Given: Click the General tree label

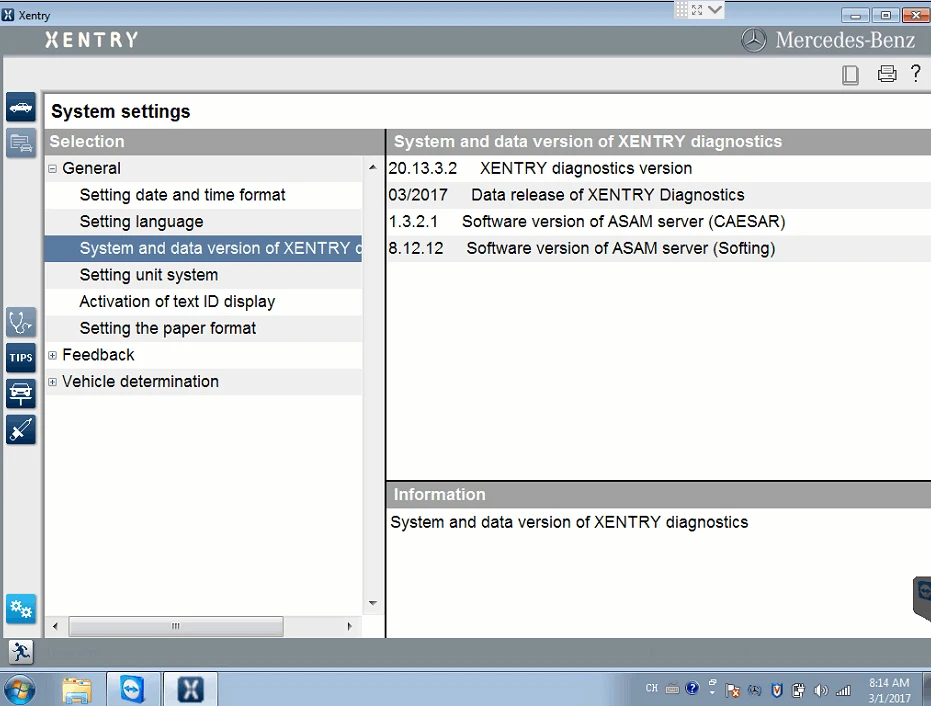Looking at the screenshot, I should coord(91,169).
